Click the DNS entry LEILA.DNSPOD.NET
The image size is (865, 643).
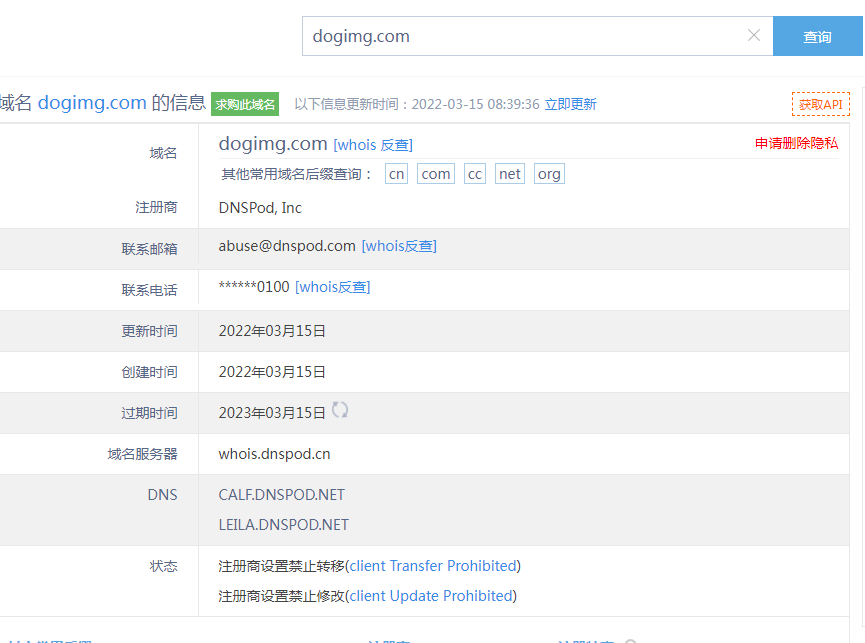click(284, 524)
